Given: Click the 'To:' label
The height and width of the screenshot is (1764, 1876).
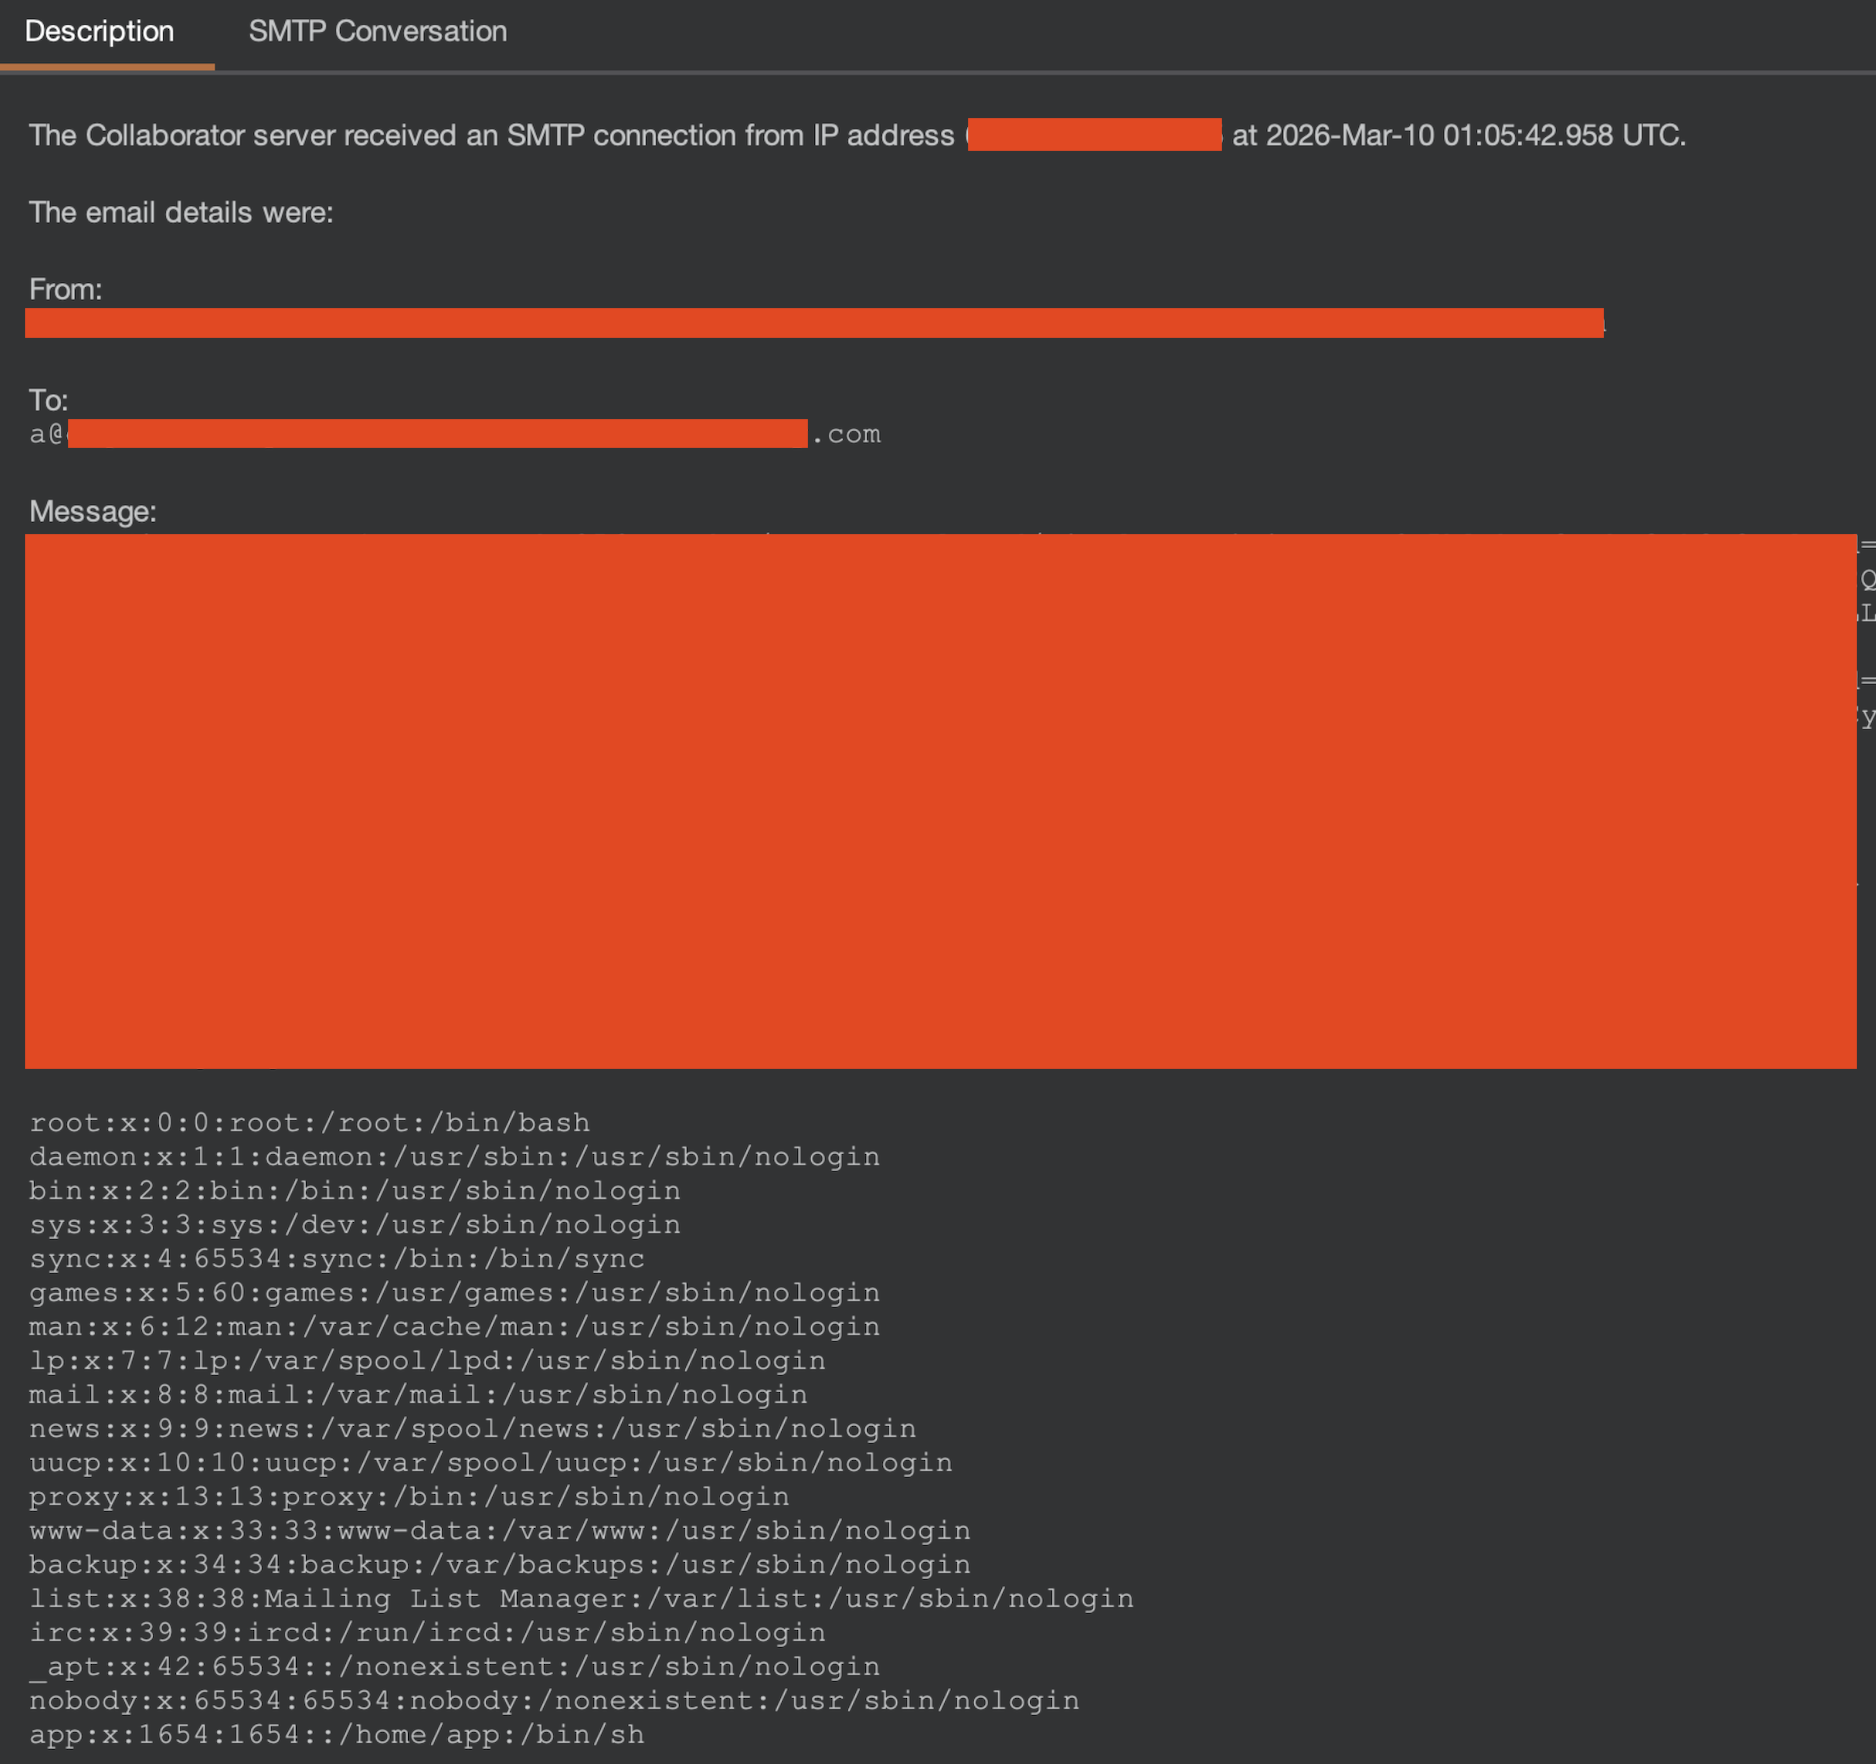Looking at the screenshot, I should tap(49, 401).
